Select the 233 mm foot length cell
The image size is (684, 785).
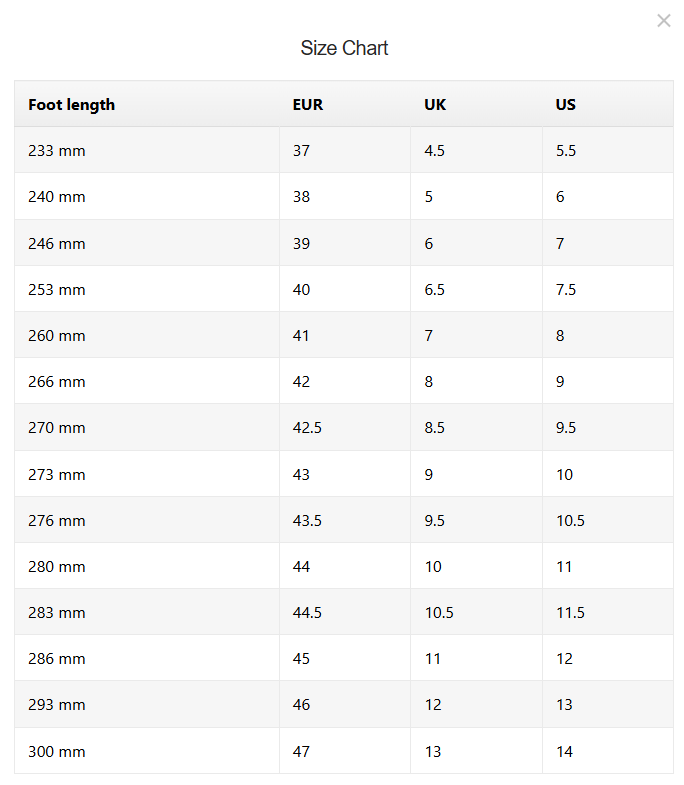(x=57, y=151)
